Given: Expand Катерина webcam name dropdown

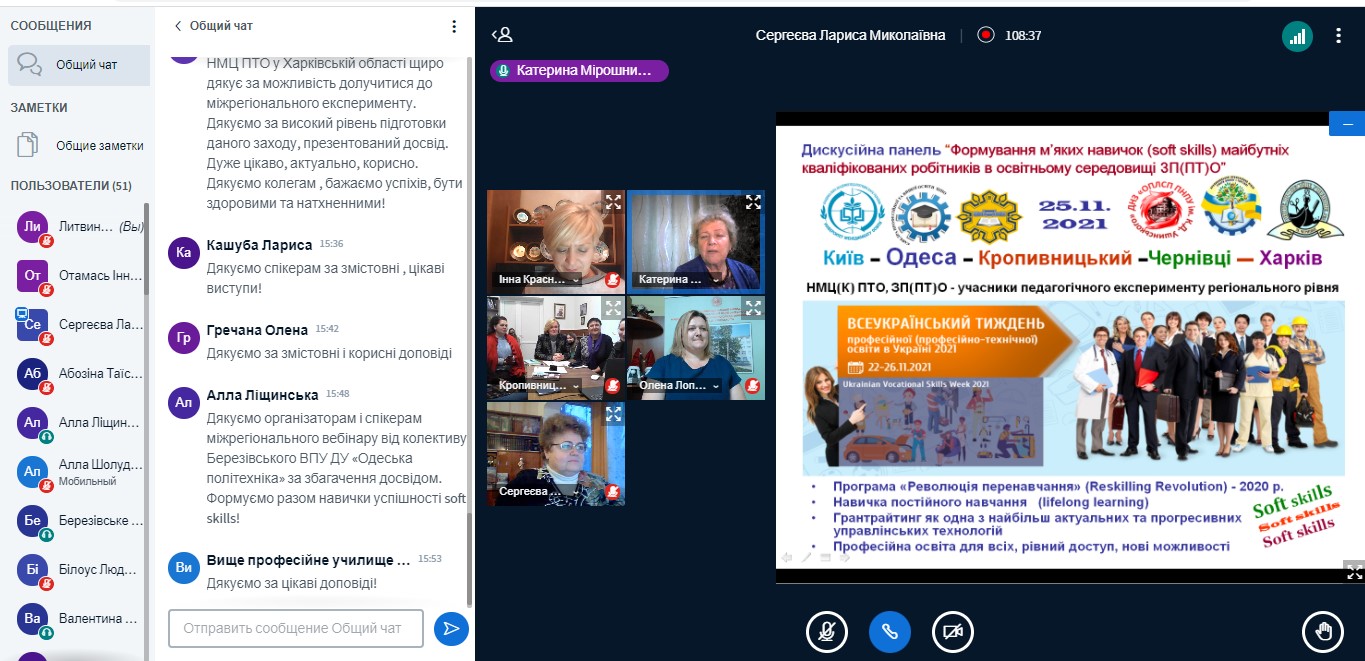Looking at the screenshot, I should click(718, 280).
